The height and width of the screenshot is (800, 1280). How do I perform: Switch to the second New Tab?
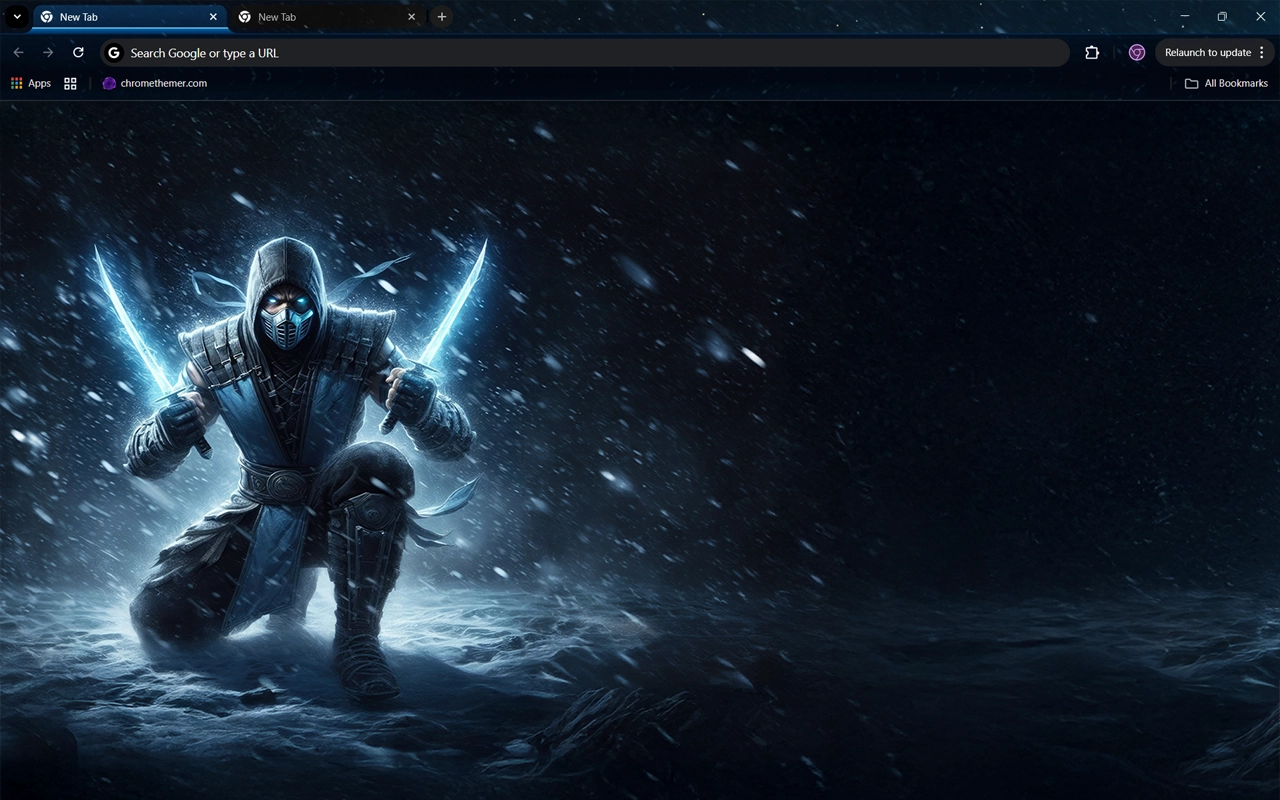[x=328, y=17]
